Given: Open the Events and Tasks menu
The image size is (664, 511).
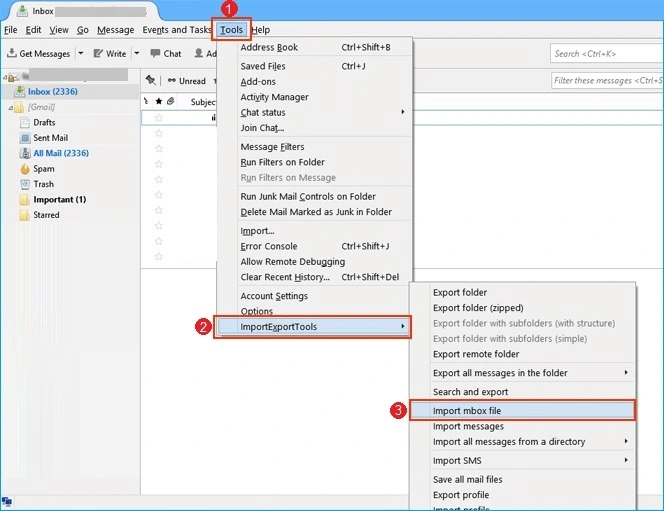Looking at the screenshot, I should coord(177,30).
